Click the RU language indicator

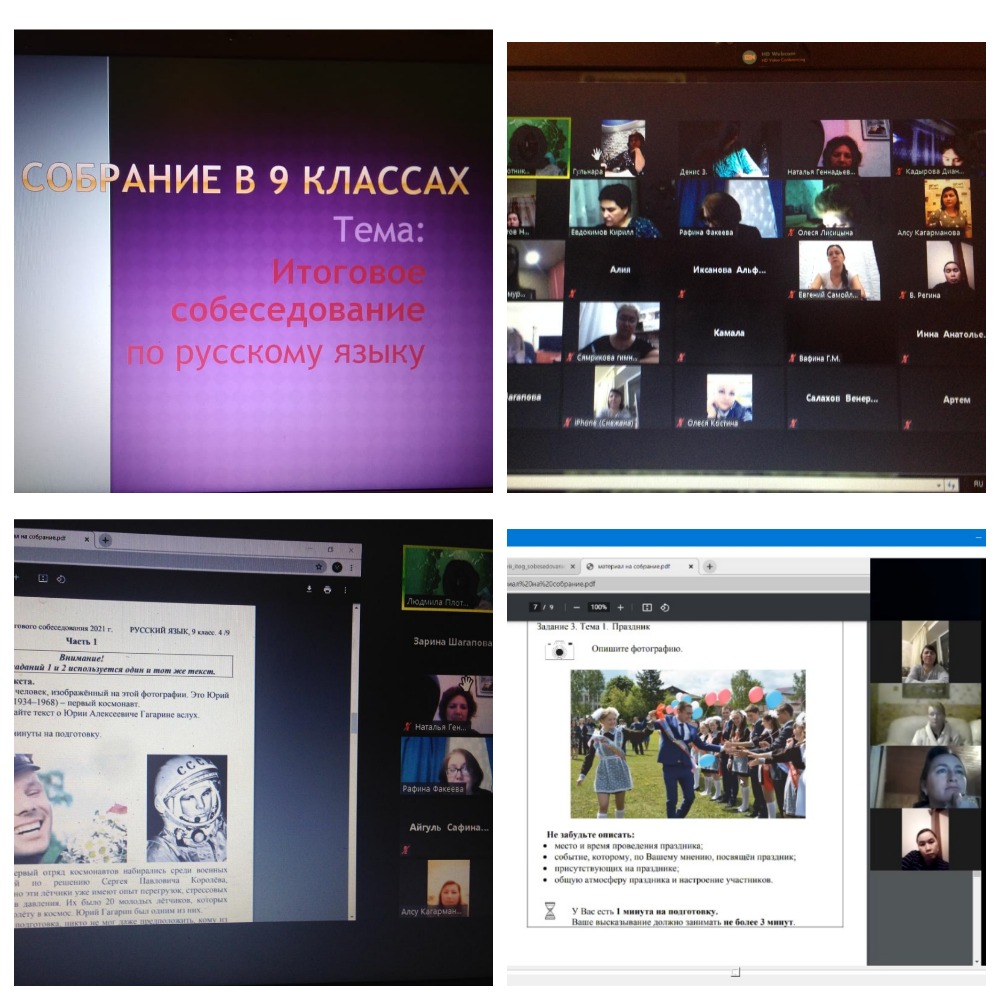pos(978,484)
